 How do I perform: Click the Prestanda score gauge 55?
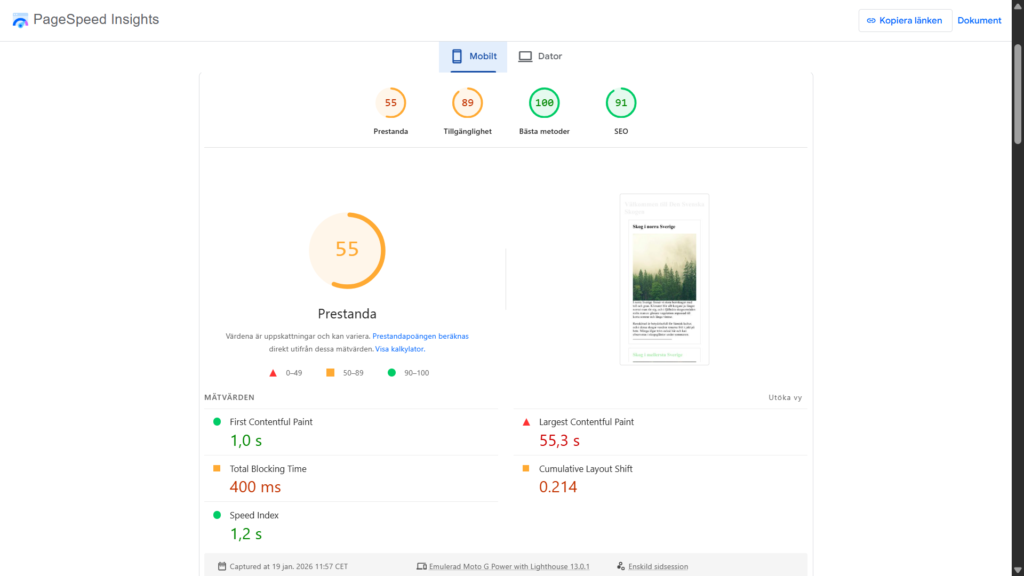(391, 103)
